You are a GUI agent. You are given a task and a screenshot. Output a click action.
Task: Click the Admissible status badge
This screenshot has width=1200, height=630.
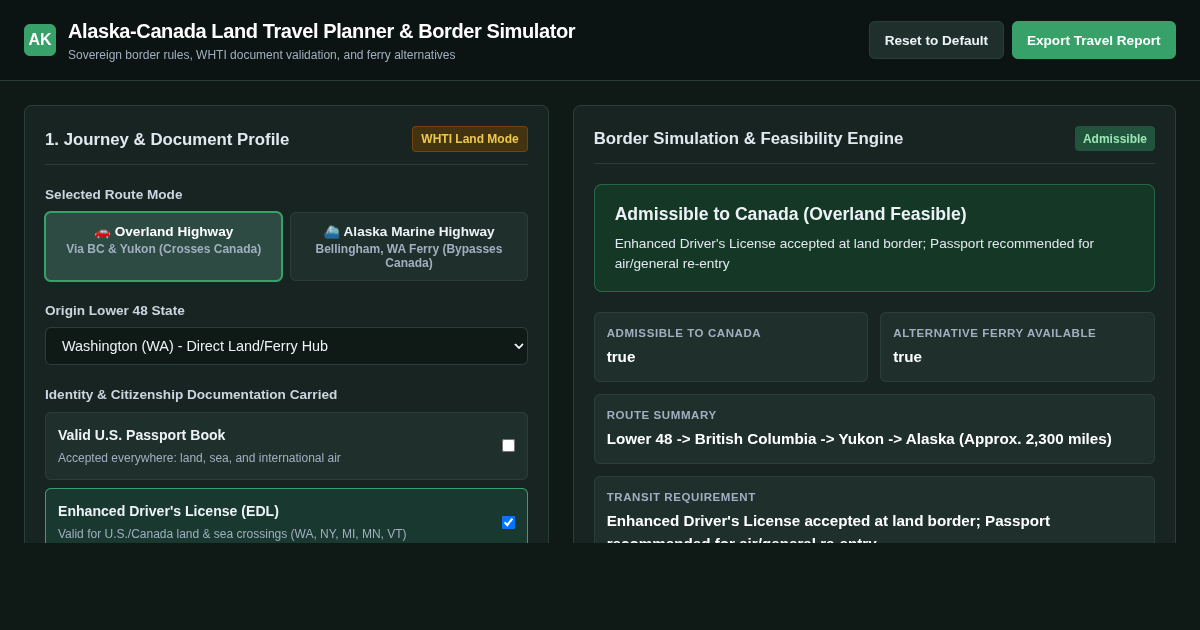click(x=1114, y=139)
